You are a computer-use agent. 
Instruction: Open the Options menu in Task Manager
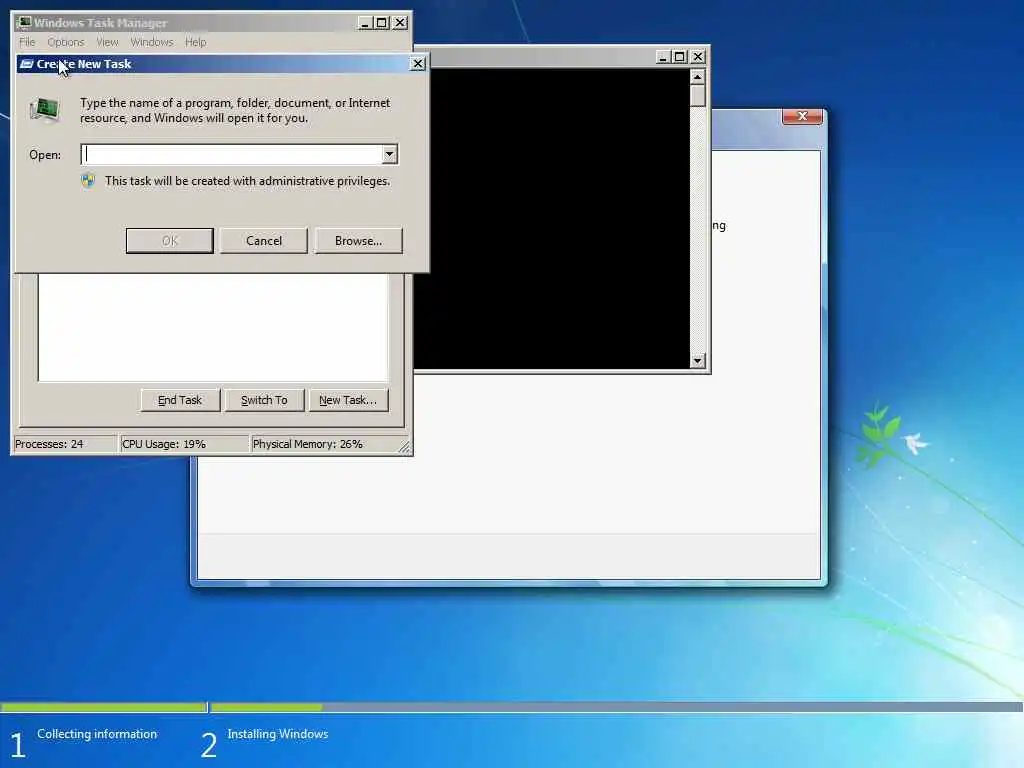(66, 42)
